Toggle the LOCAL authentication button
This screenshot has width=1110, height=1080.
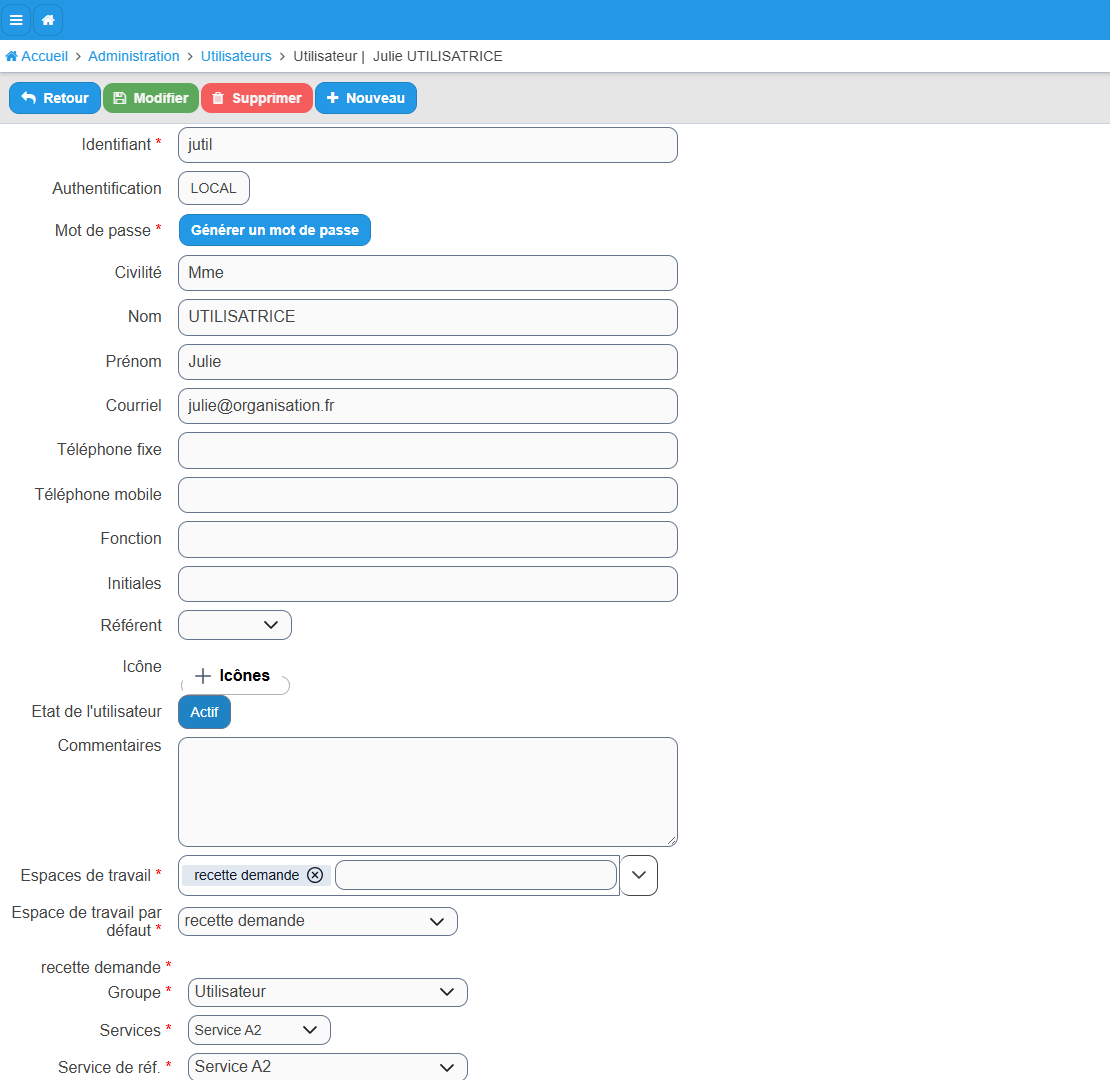tap(214, 188)
